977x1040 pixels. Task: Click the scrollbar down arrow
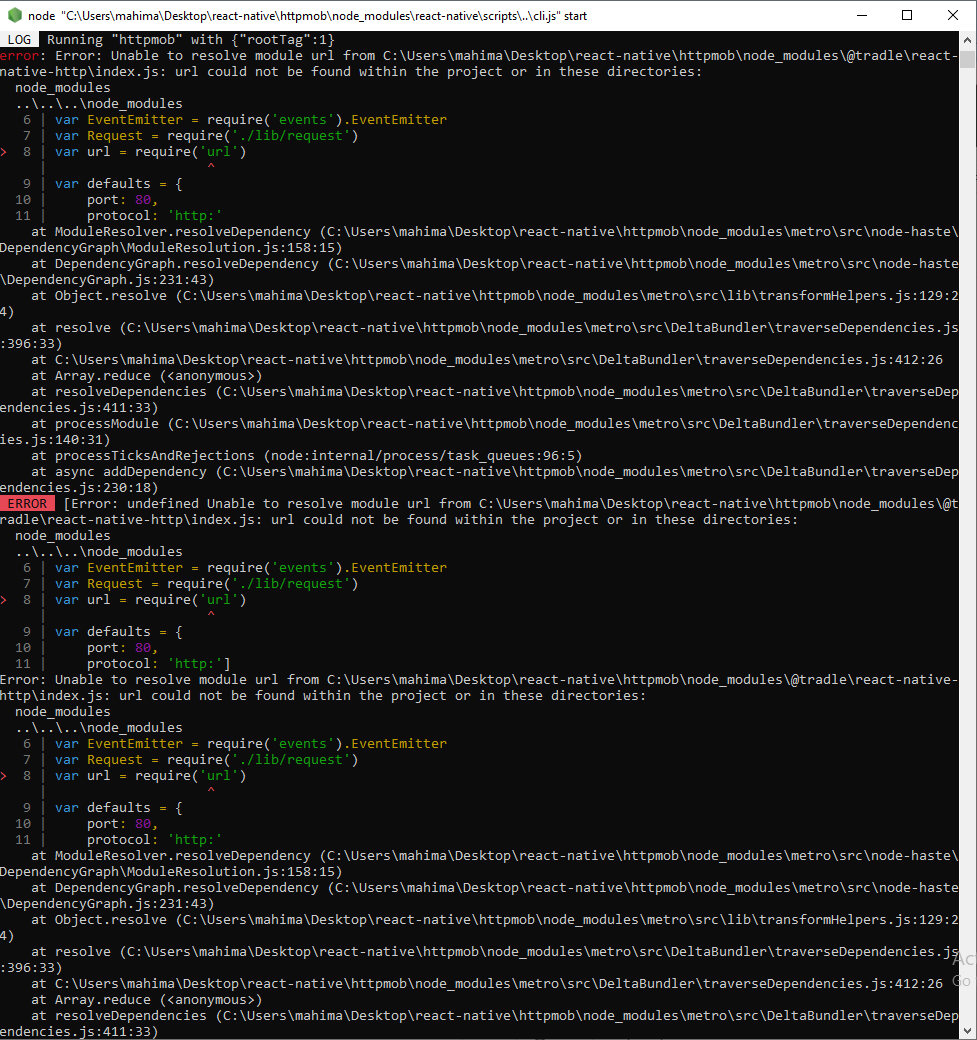pos(968,1031)
